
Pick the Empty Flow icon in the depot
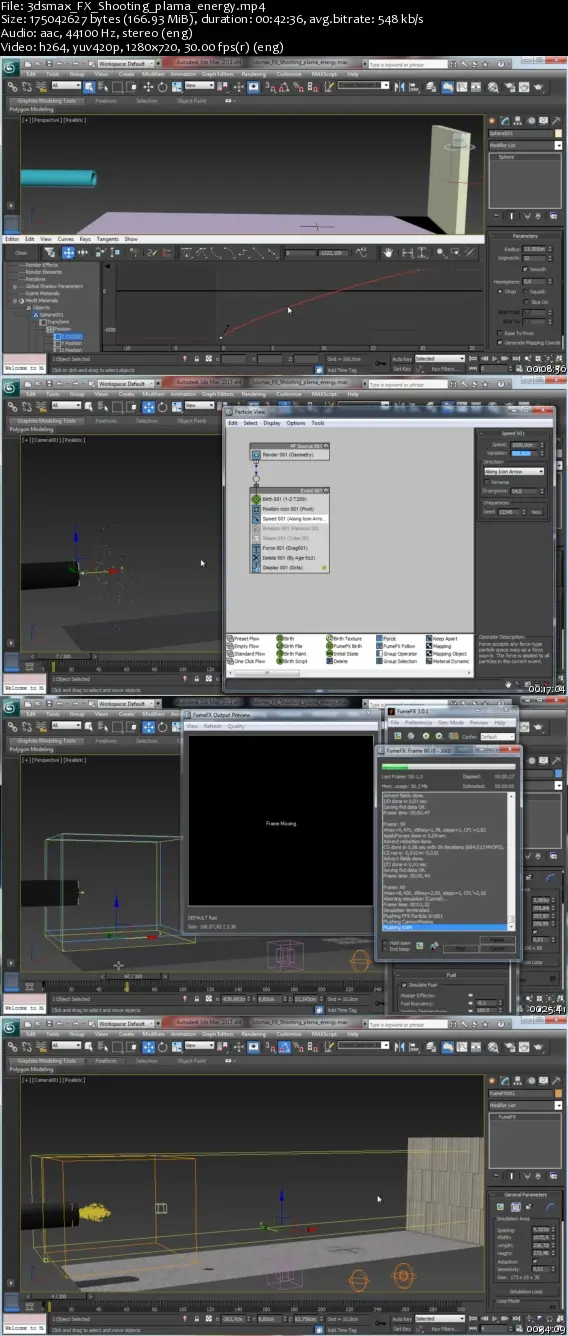pyautogui.click(x=231, y=645)
